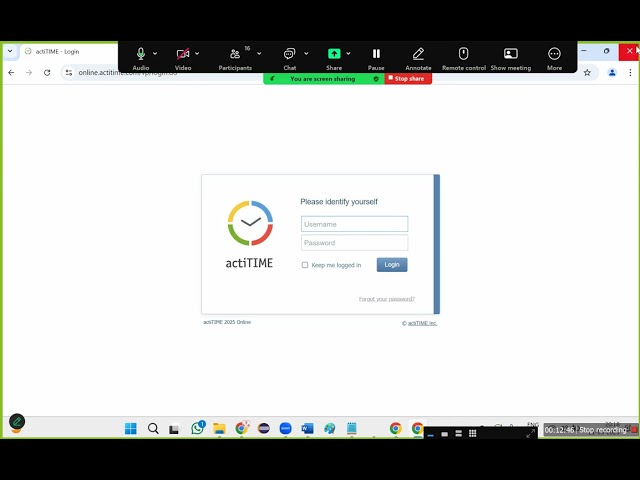Click the Stop recording control
Viewport: 640px width, 480px height.
click(x=591, y=430)
